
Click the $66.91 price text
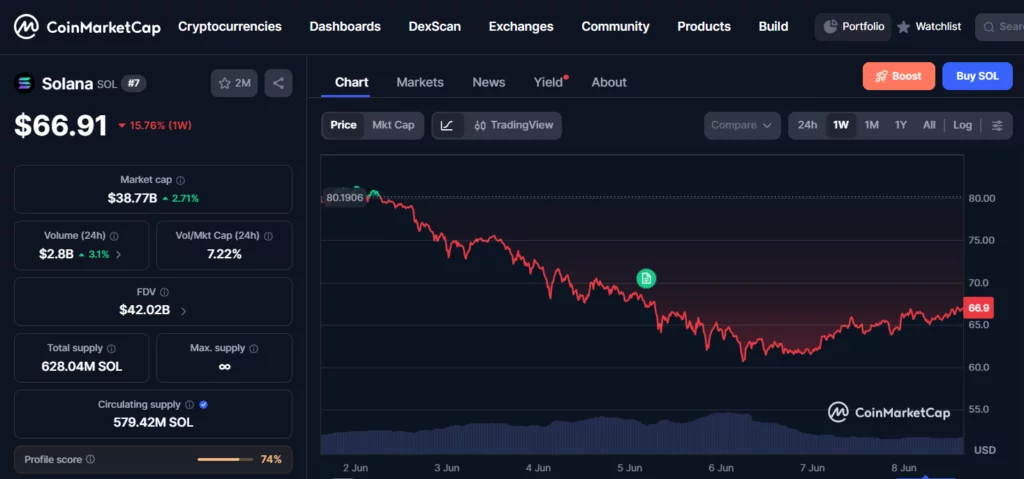coord(61,125)
